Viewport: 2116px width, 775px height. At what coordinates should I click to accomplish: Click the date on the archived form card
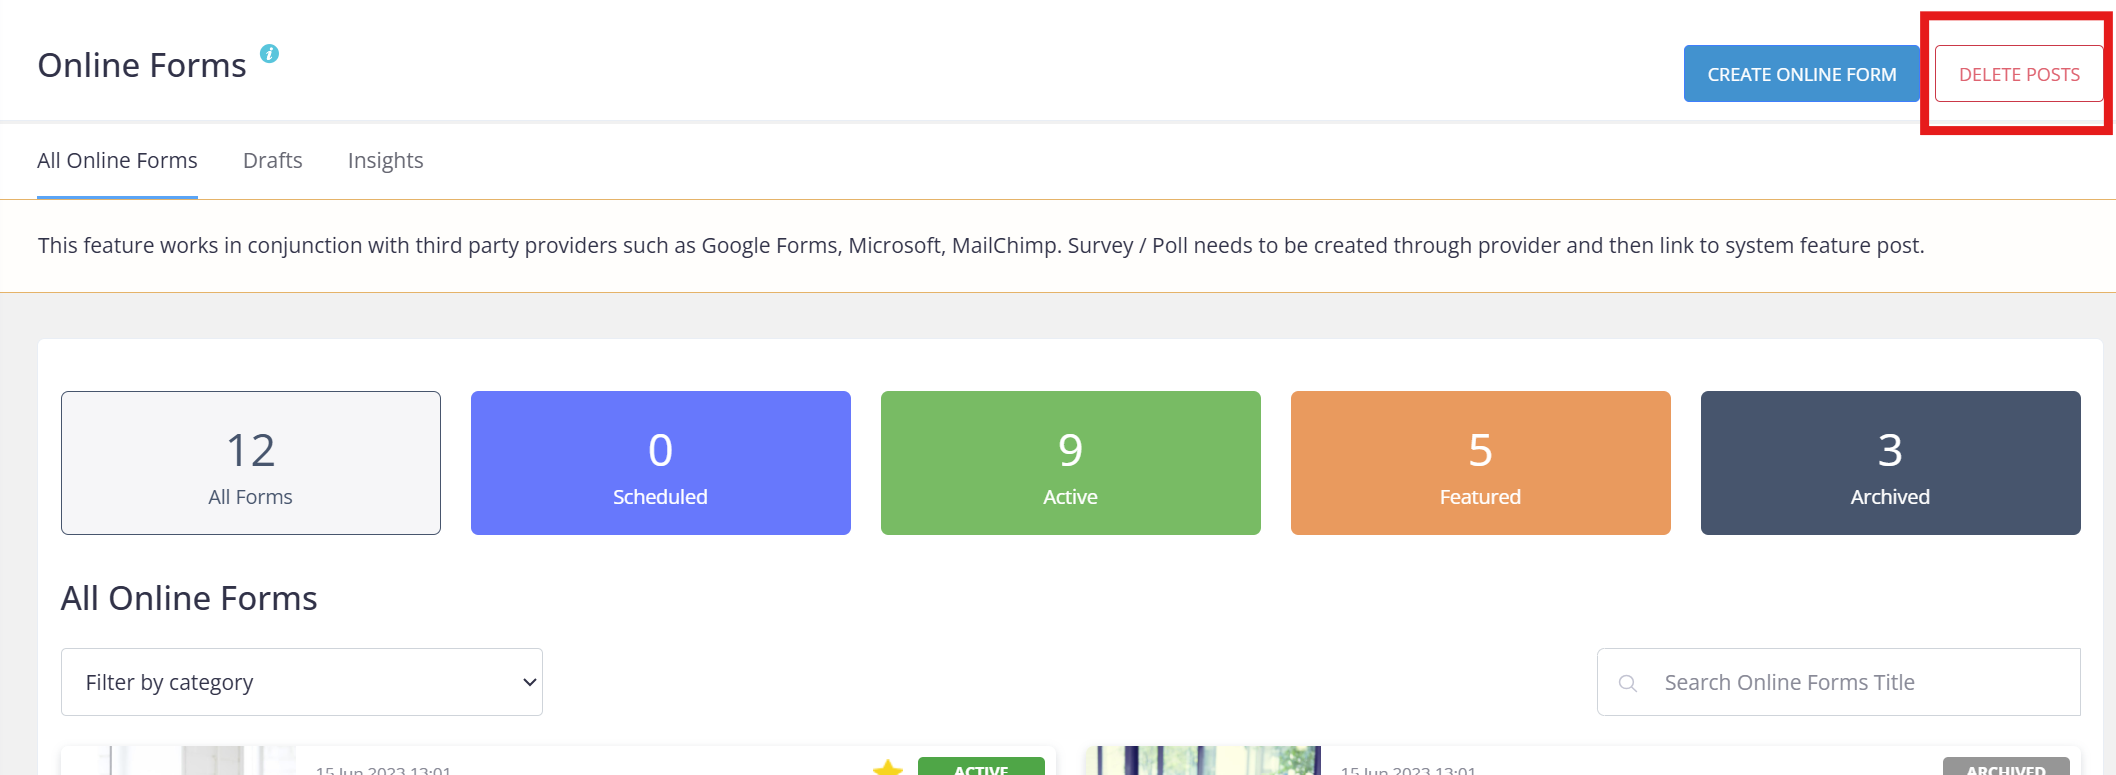tap(1408, 770)
